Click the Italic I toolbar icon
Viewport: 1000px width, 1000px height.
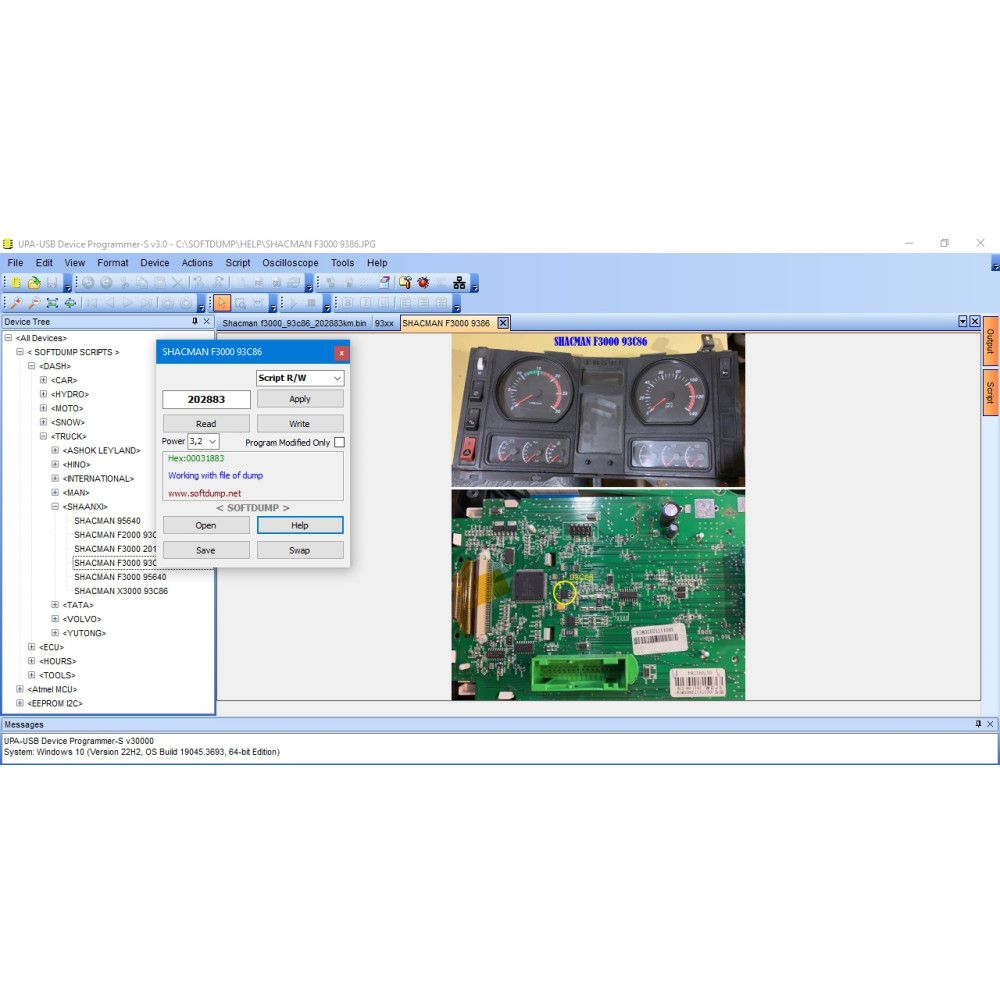coord(365,303)
